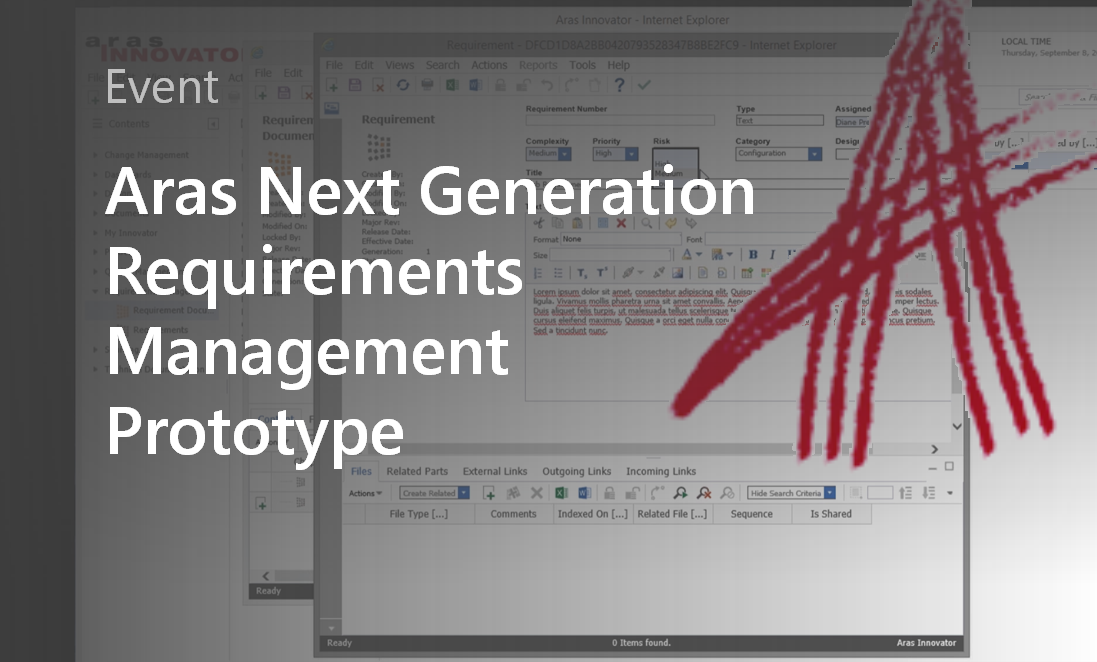Toggle the numbered list formatting

coord(537,271)
